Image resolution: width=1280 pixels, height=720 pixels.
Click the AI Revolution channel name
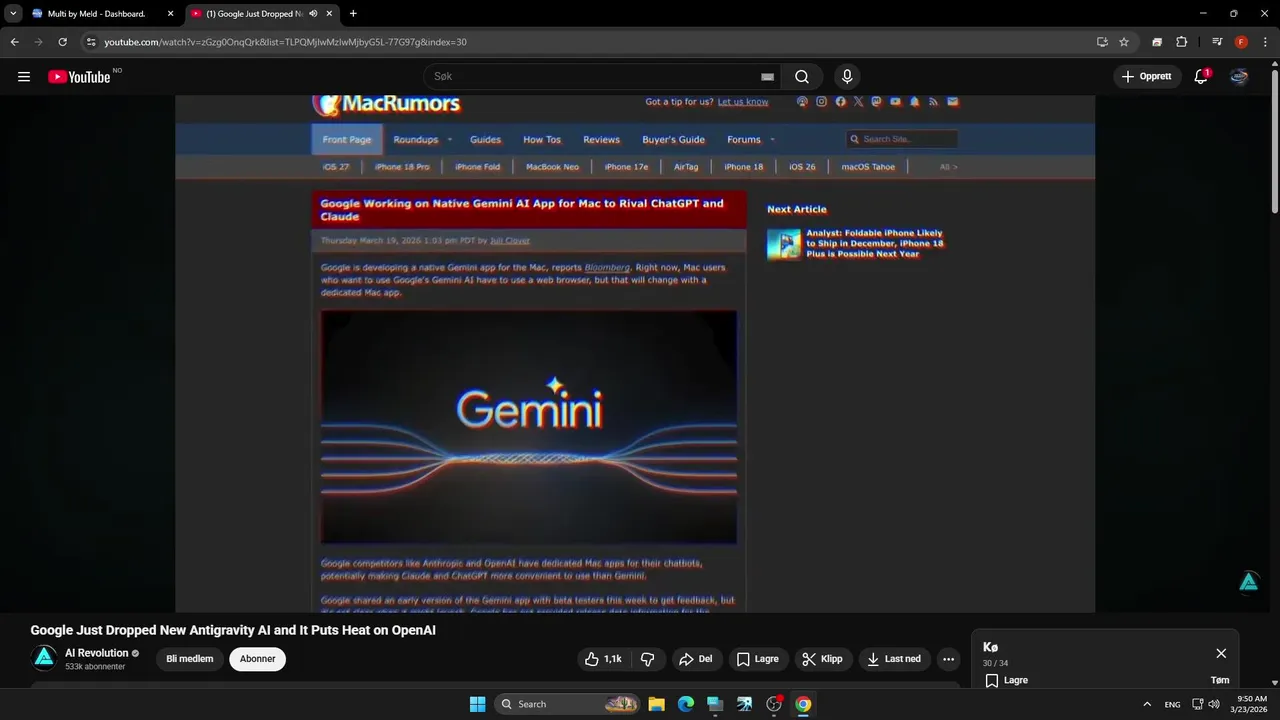(96, 653)
